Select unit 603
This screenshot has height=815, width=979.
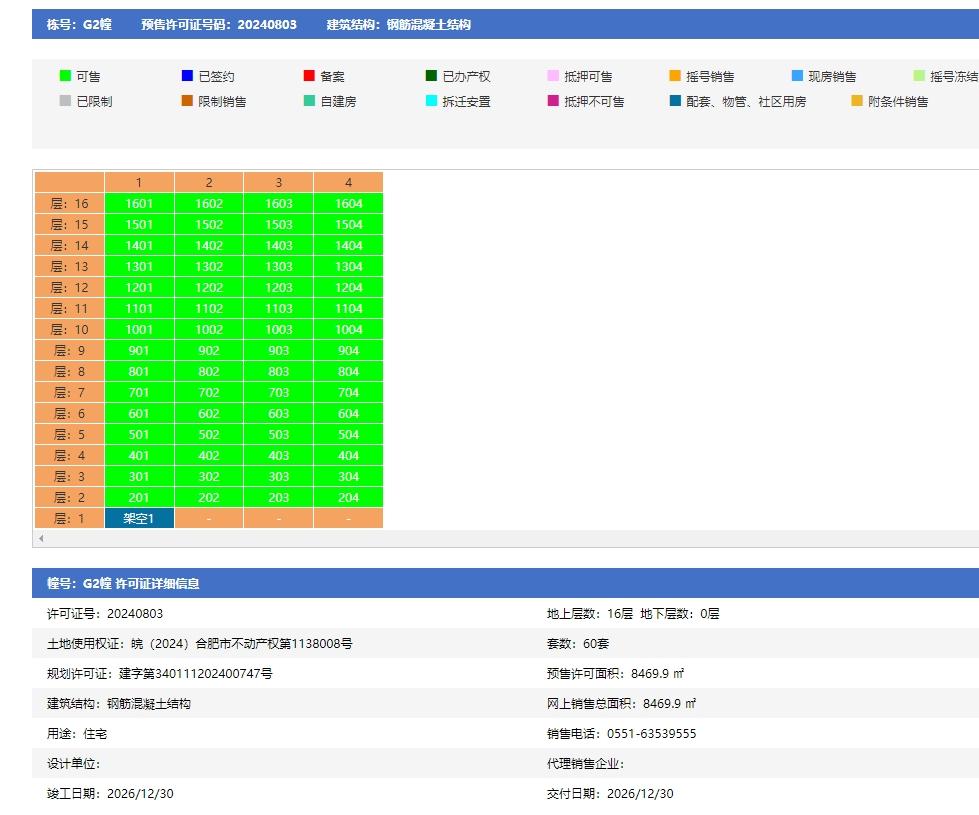[x=278, y=413]
